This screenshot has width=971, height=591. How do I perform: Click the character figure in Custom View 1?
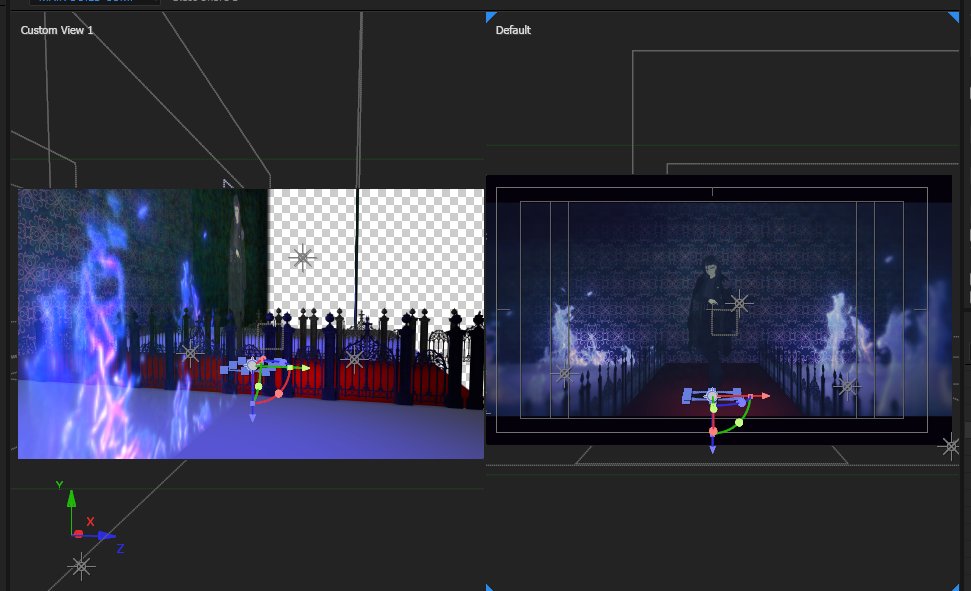(237, 260)
